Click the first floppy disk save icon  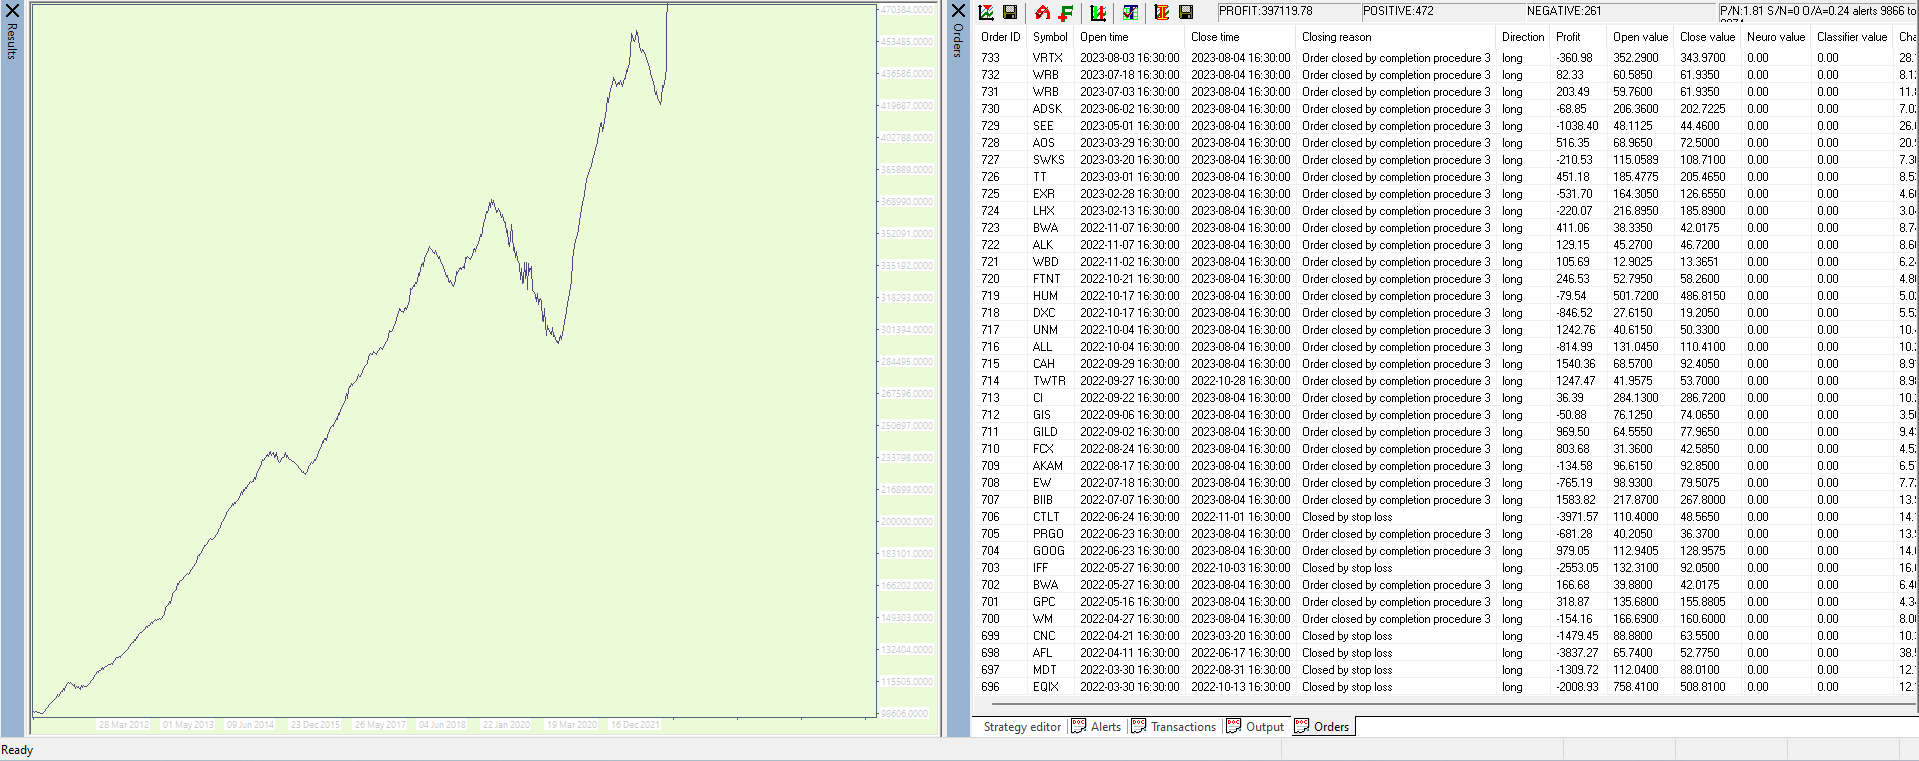(1010, 12)
